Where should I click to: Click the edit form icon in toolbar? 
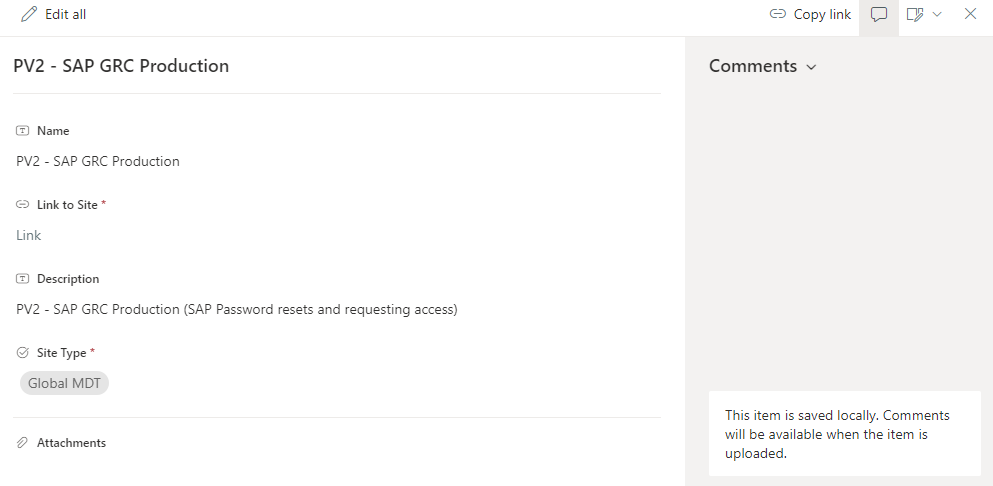[914, 14]
